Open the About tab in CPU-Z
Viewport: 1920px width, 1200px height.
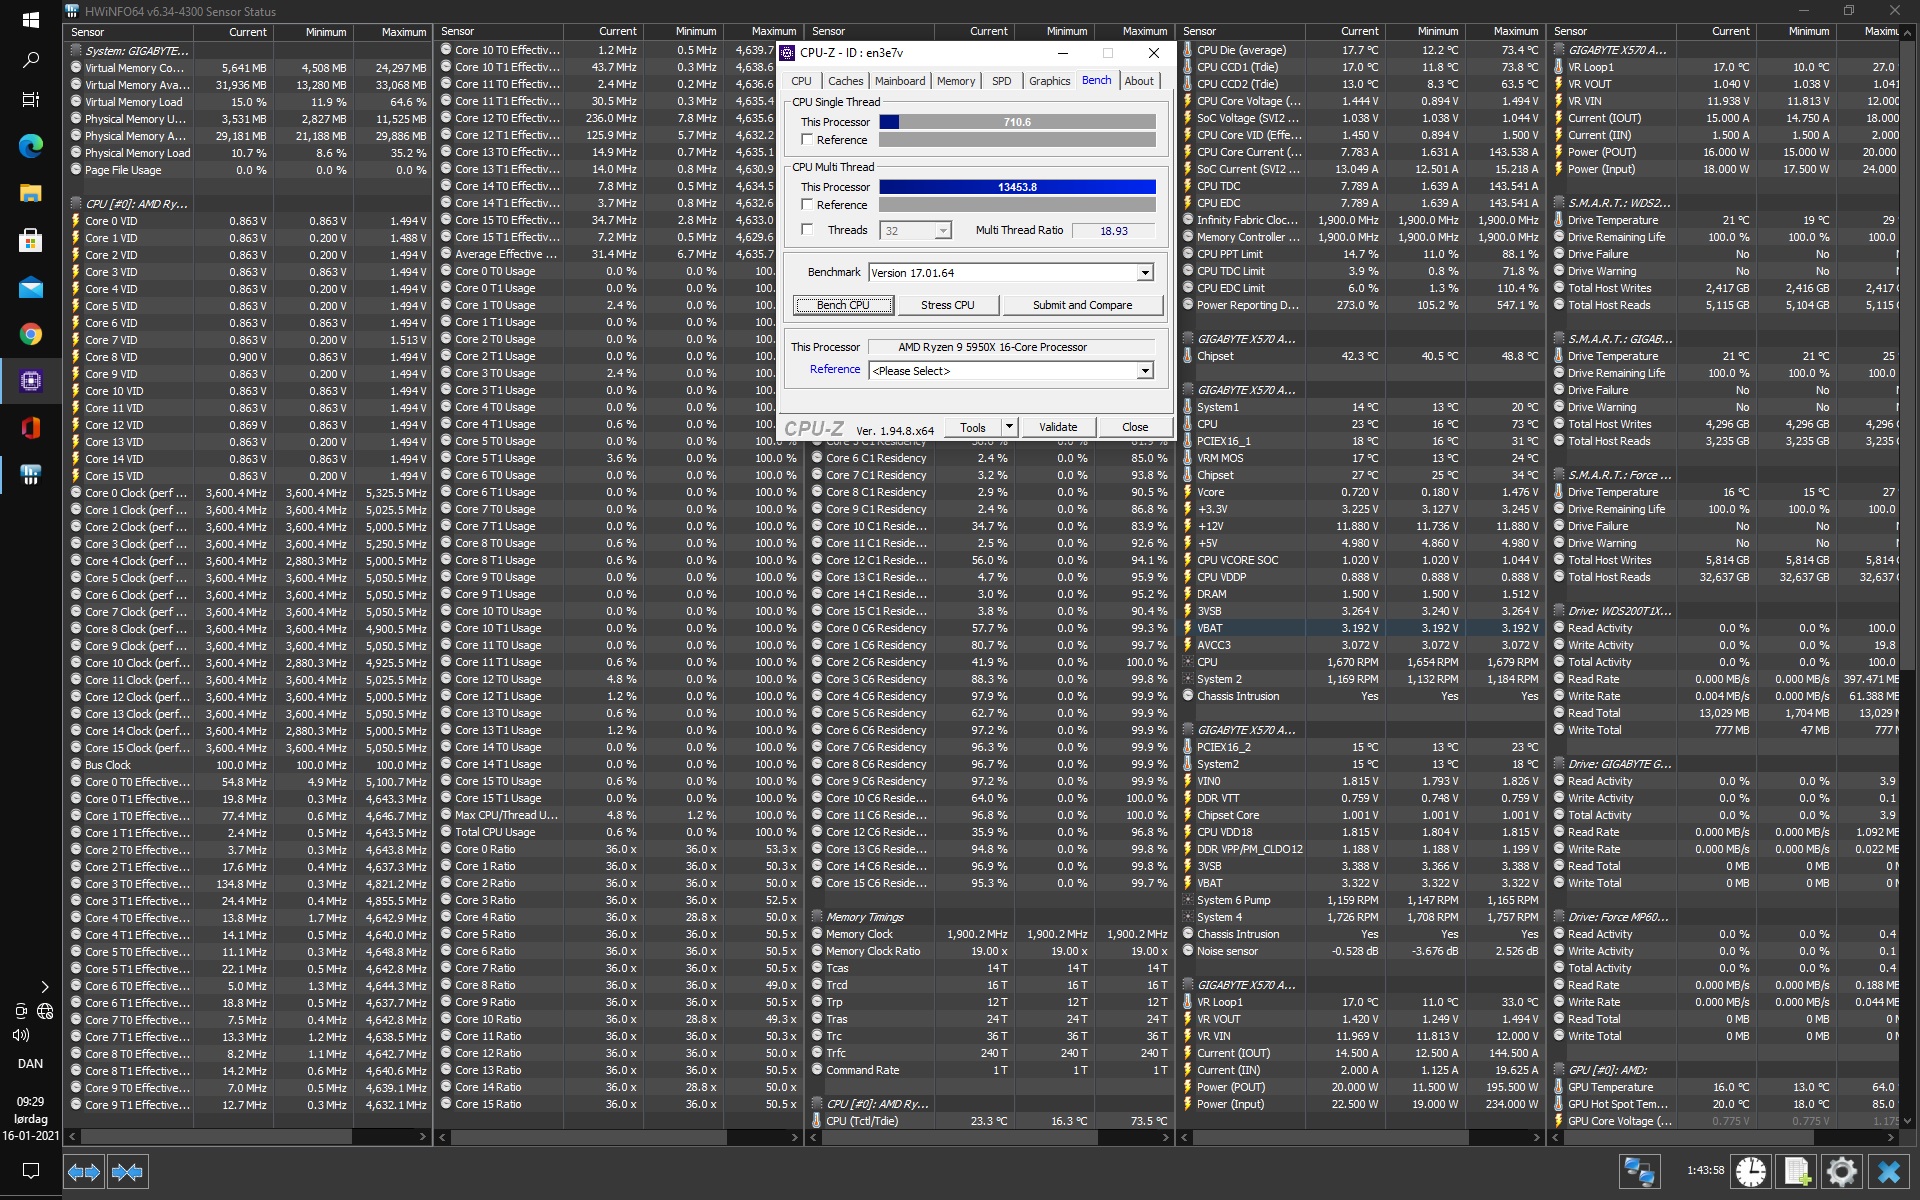[x=1139, y=81]
